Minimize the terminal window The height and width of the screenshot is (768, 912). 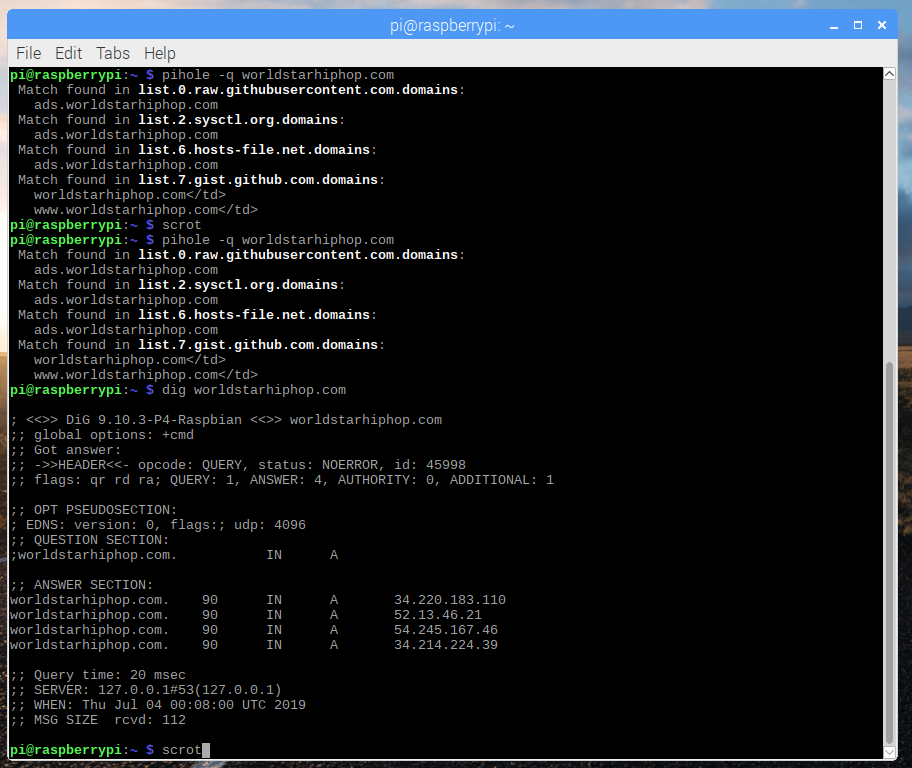pos(834,26)
